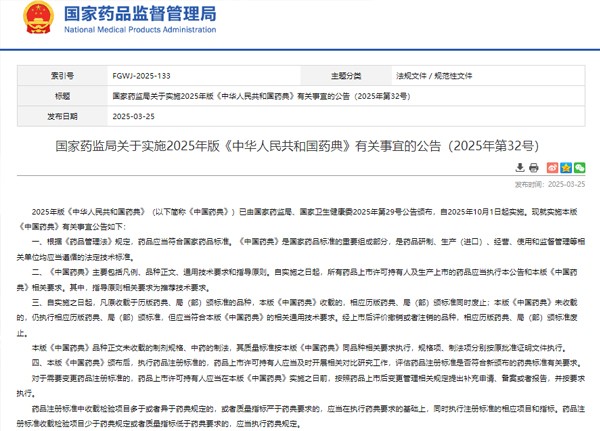Click the paragraph starting with 四、本版《中国药典》颁布后
Image resolution: width=600 pixels, height=431 pixels.
pos(307,362)
